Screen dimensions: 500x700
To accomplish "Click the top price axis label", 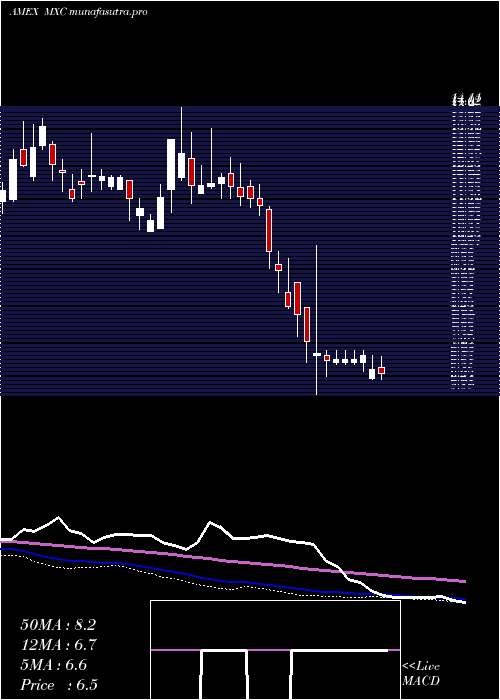I will click(x=467, y=101).
